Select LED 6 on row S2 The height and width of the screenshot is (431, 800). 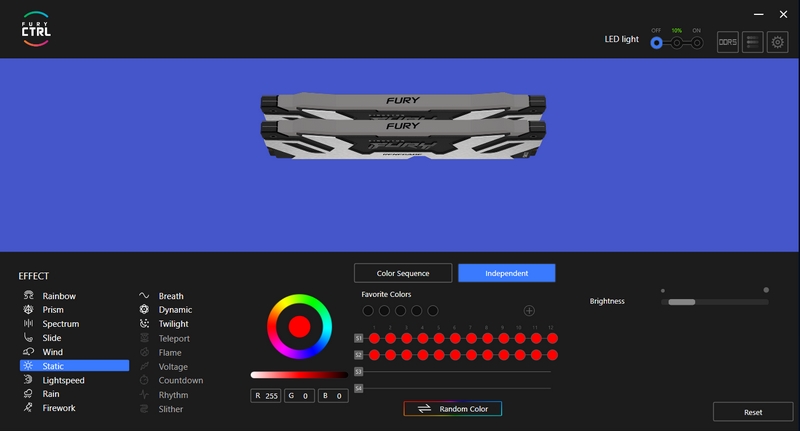tap(455, 355)
